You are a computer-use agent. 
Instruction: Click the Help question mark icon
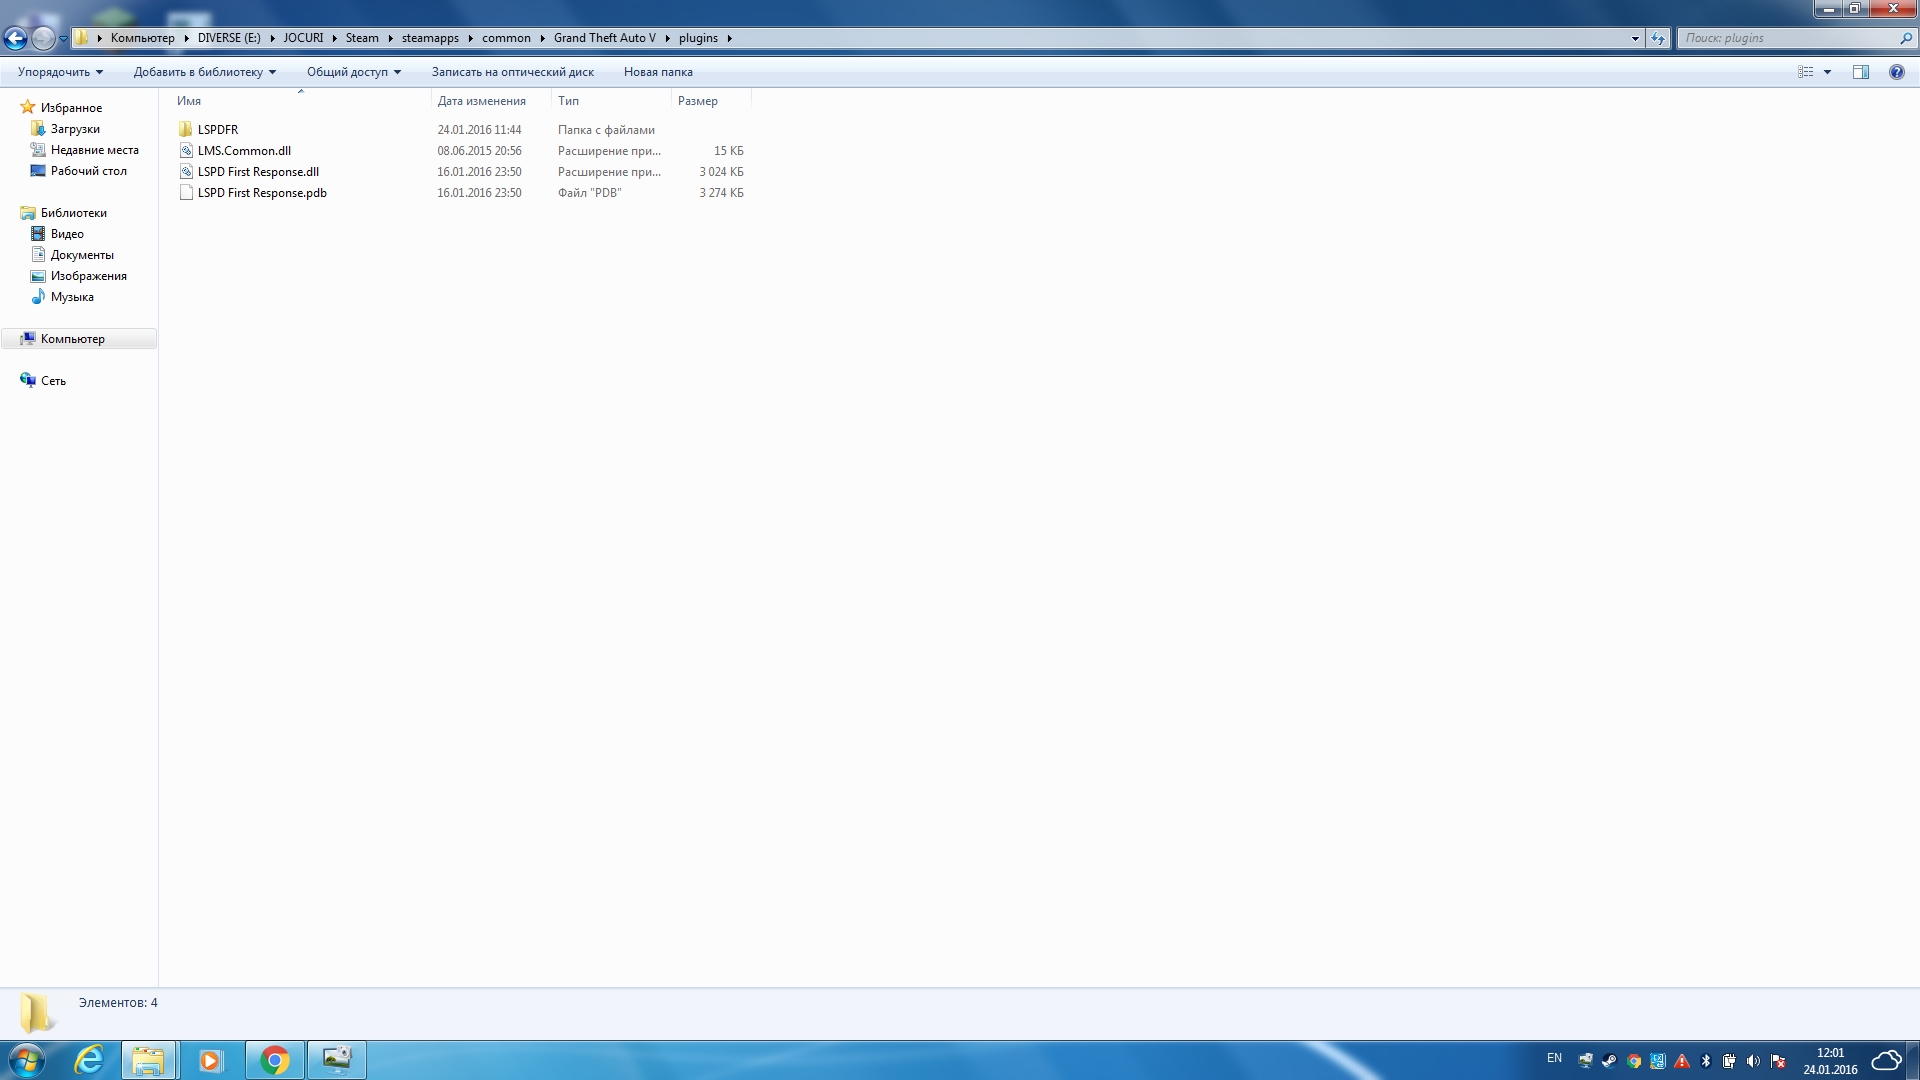1896,72
